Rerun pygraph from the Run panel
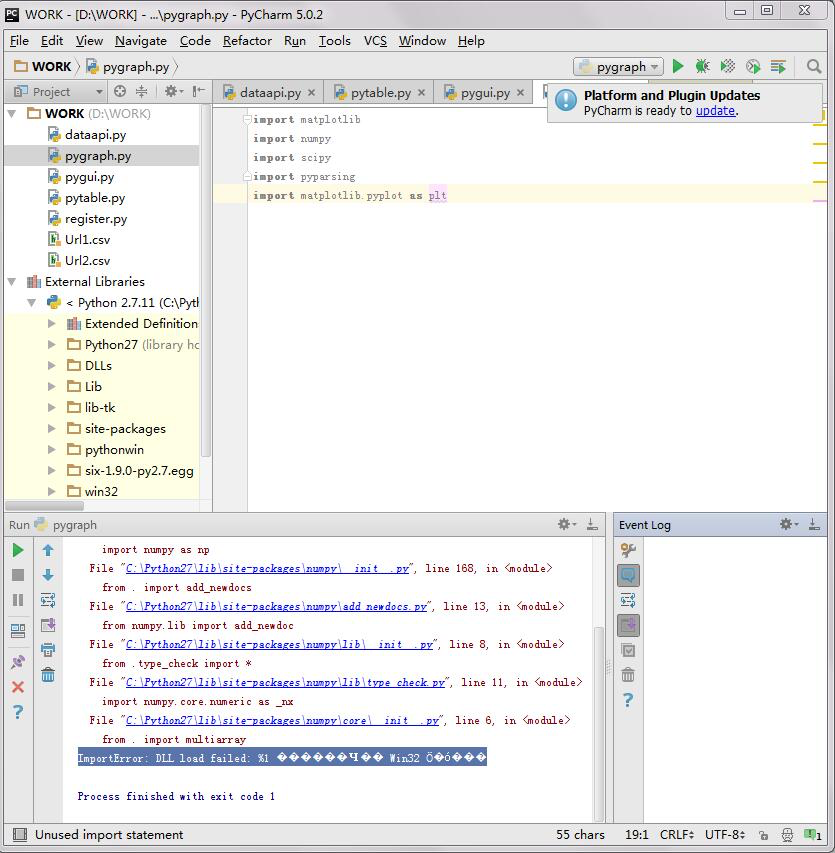 [x=18, y=550]
